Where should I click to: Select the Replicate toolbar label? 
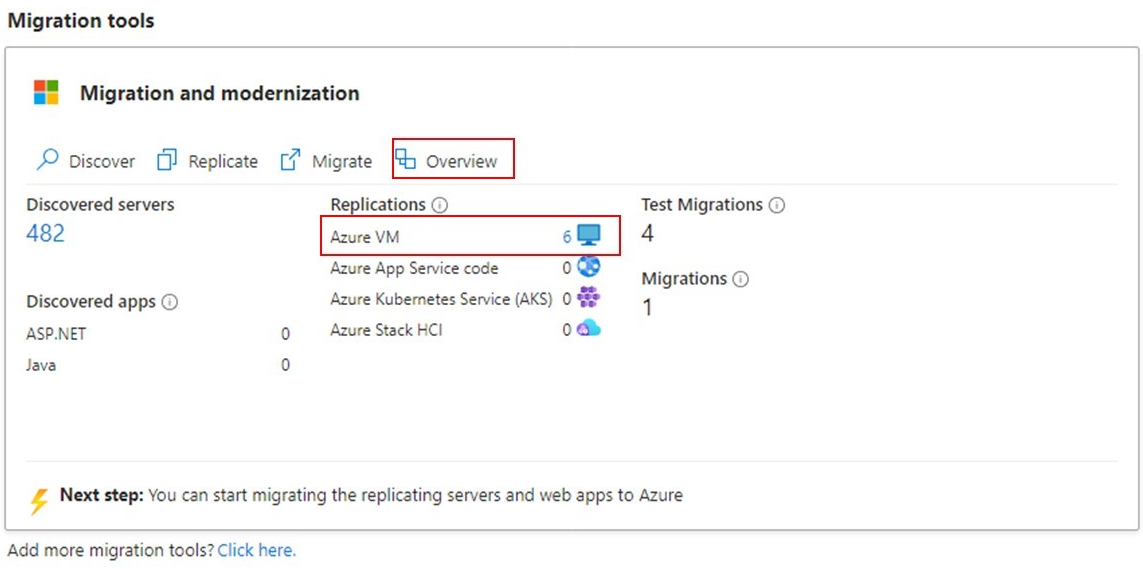tap(223, 161)
